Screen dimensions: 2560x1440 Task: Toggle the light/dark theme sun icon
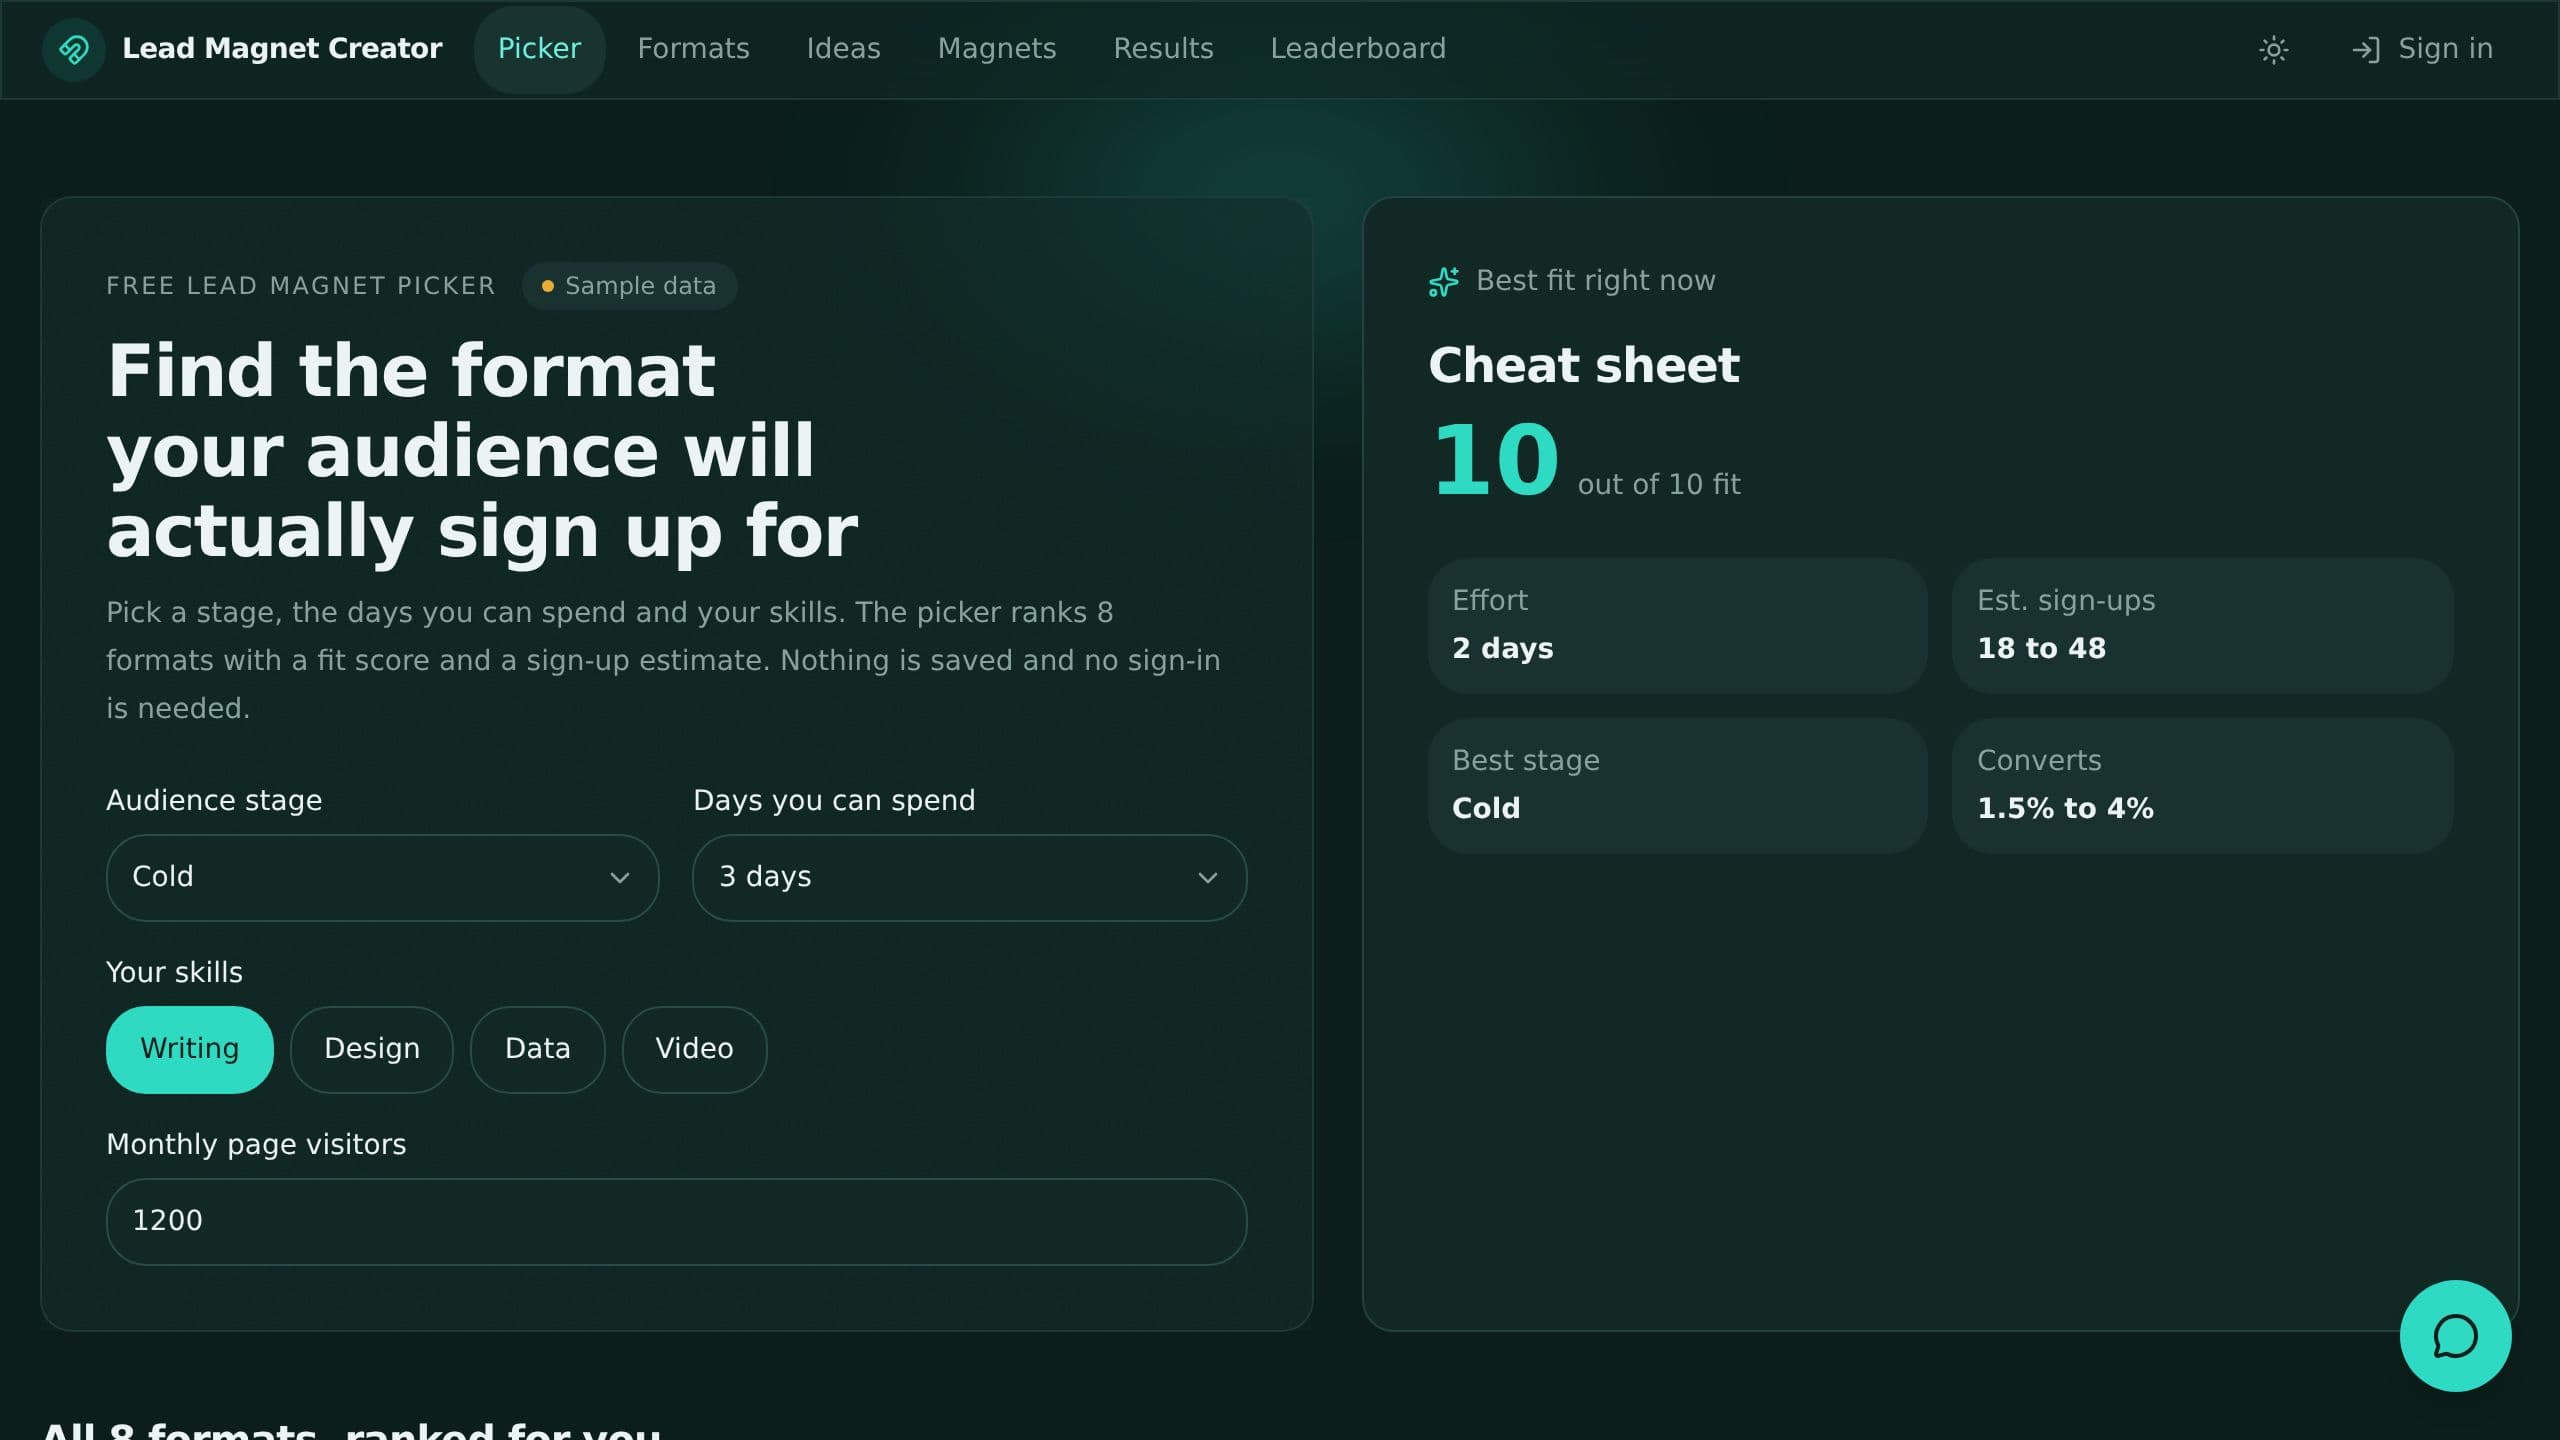(x=2273, y=49)
